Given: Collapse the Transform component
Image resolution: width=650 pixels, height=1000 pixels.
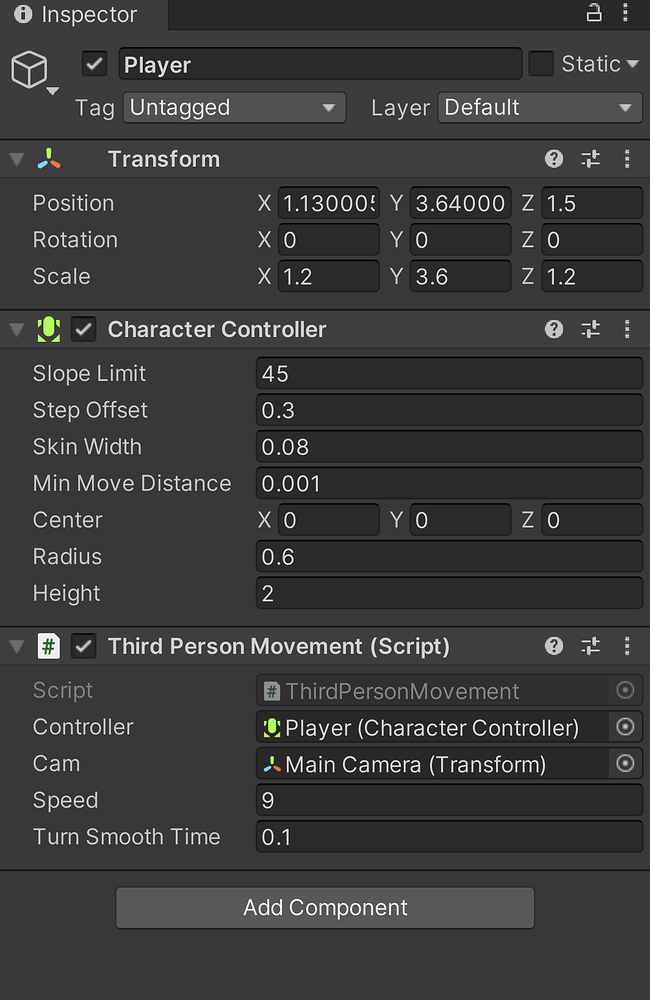Looking at the screenshot, I should 16,158.
